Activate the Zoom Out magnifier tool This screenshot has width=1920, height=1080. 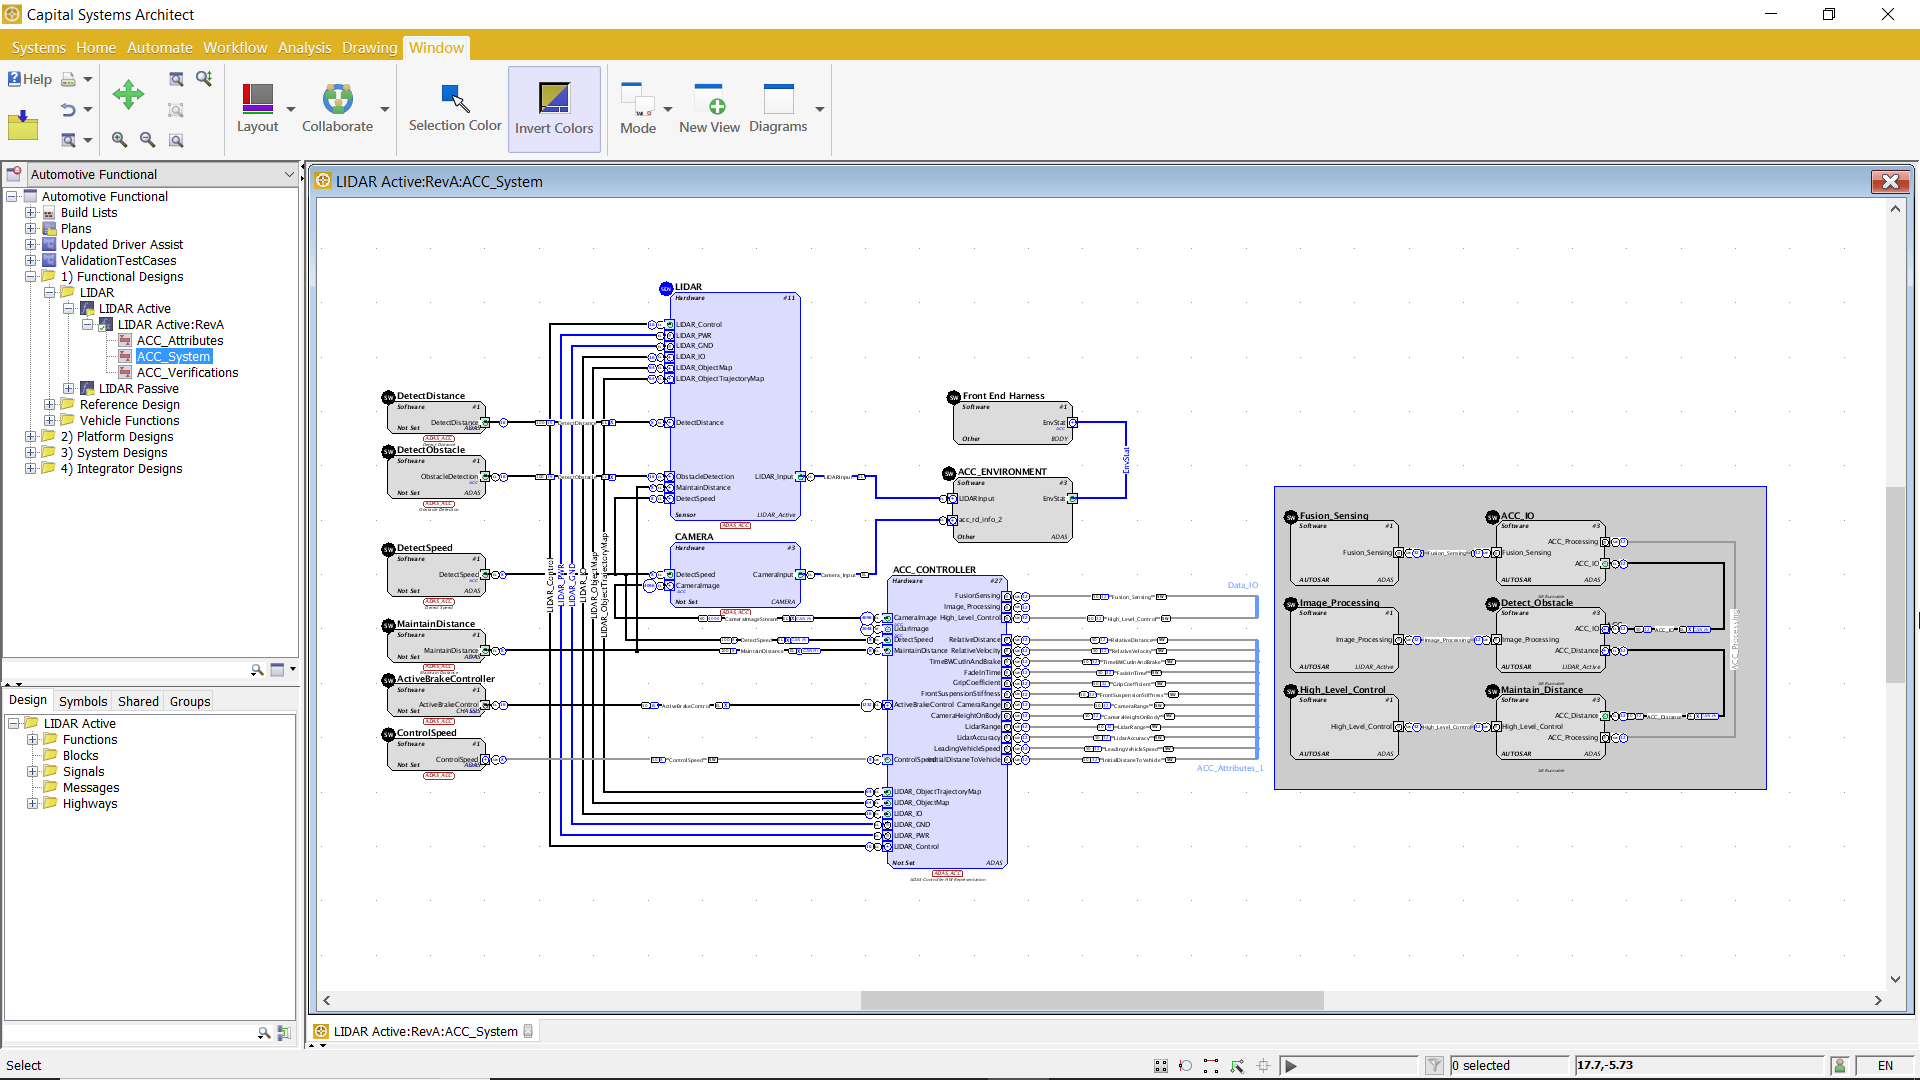point(148,140)
